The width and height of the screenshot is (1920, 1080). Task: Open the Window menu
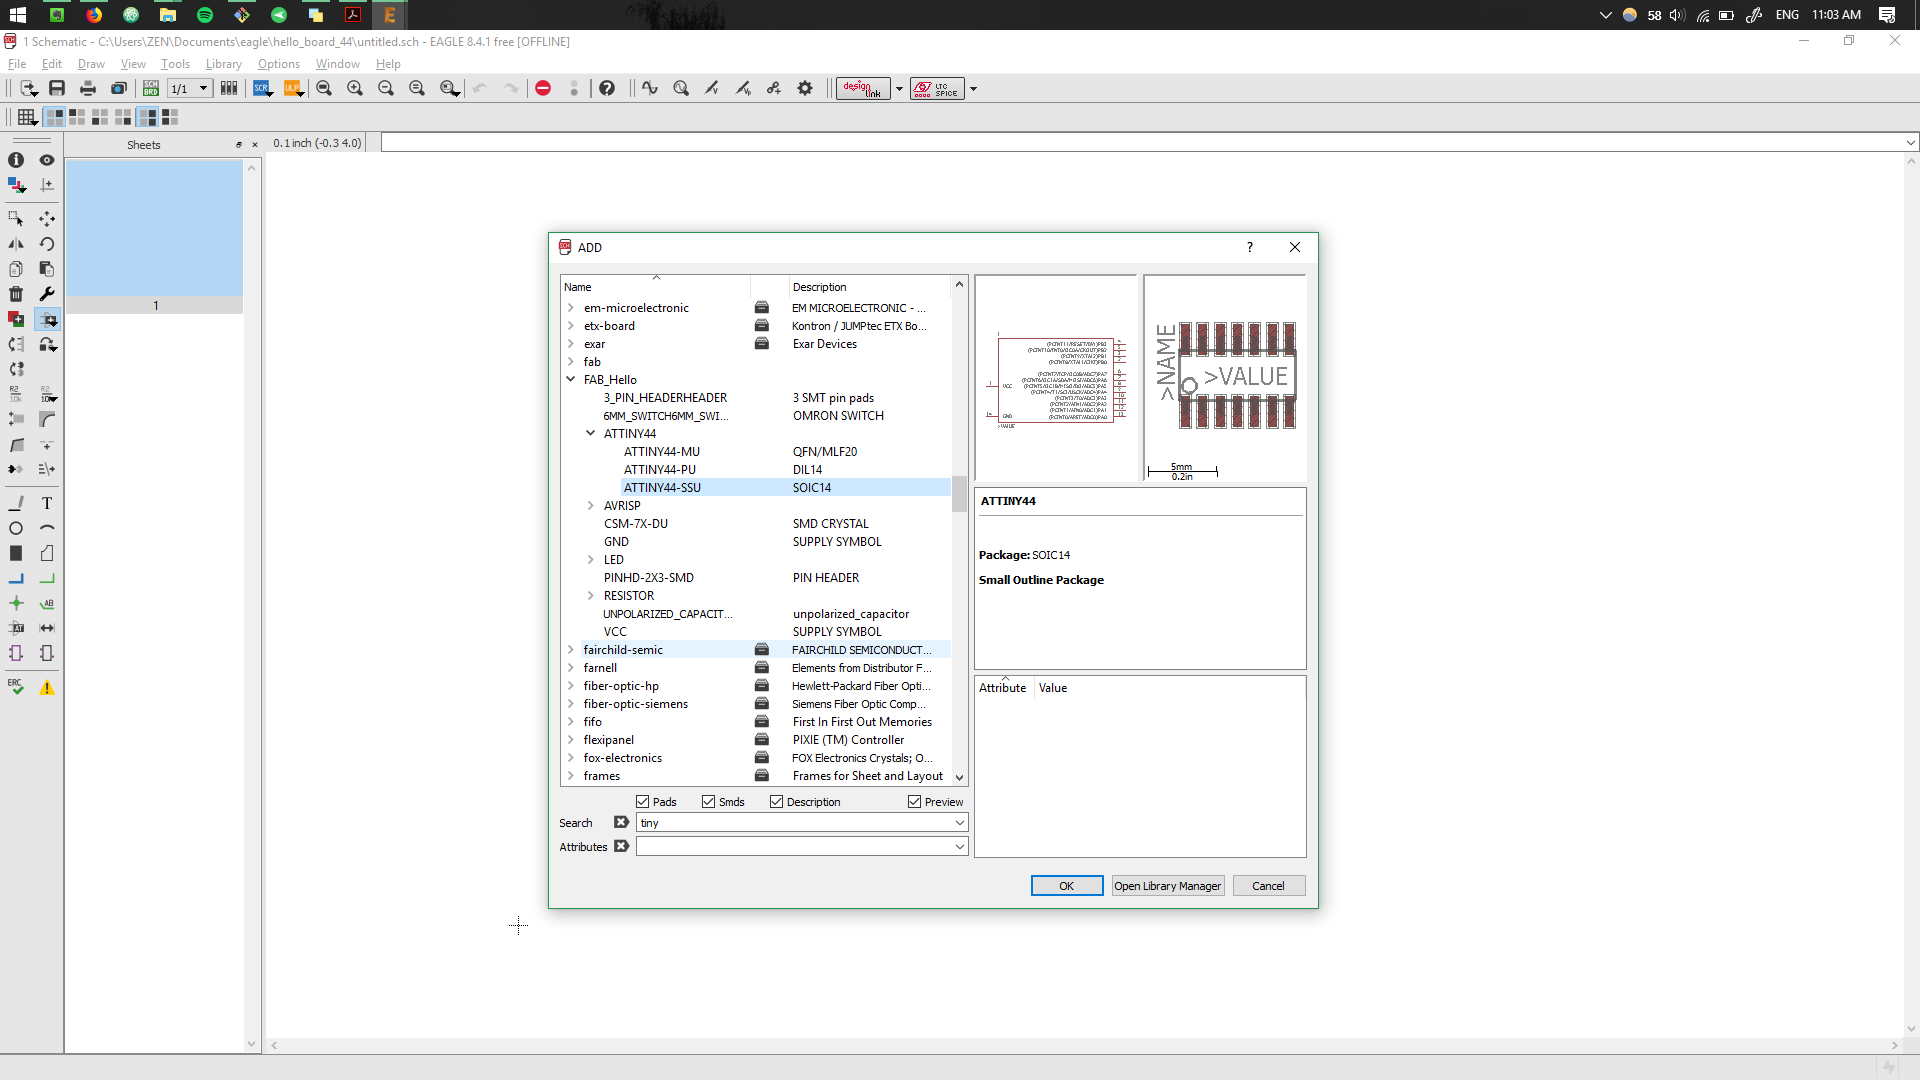[x=338, y=64]
